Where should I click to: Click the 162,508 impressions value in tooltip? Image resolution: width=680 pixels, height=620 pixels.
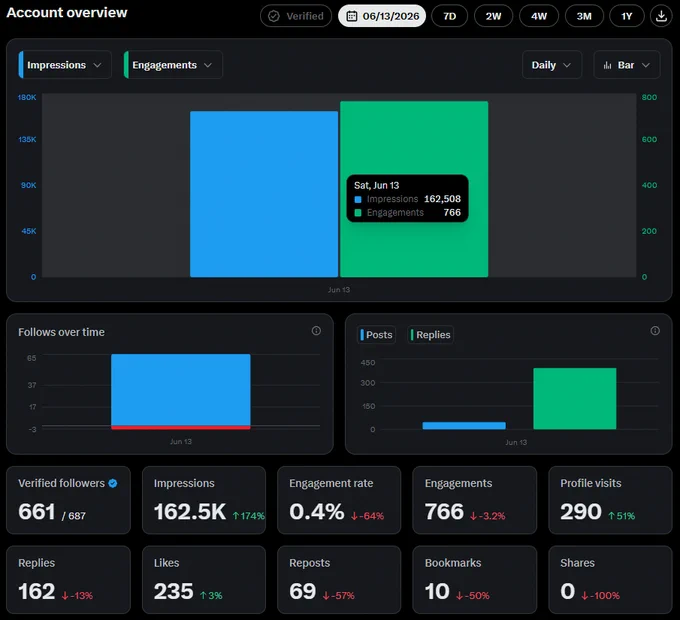click(x=442, y=199)
